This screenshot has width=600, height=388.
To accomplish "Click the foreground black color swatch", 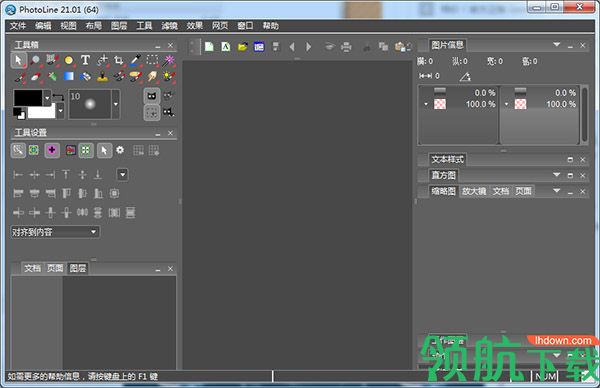I will (x=28, y=98).
